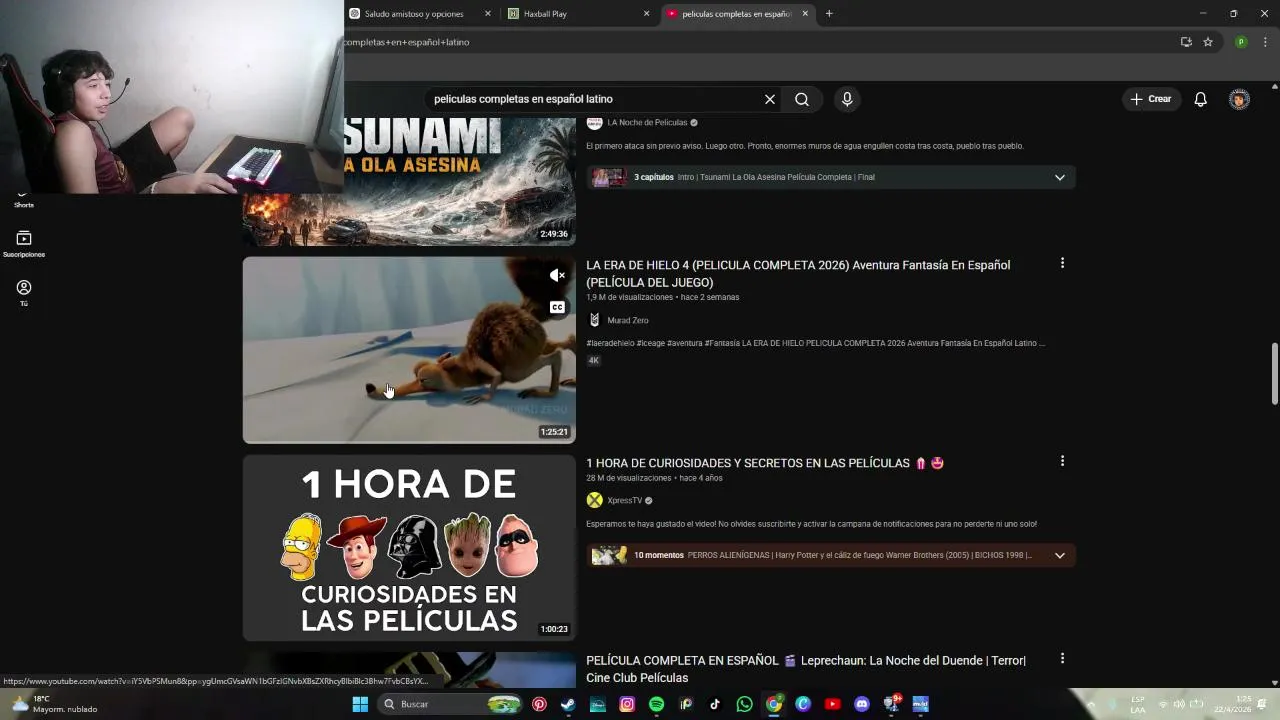Open LA Noche de Películas channel
The image size is (1280, 720).
647,122
